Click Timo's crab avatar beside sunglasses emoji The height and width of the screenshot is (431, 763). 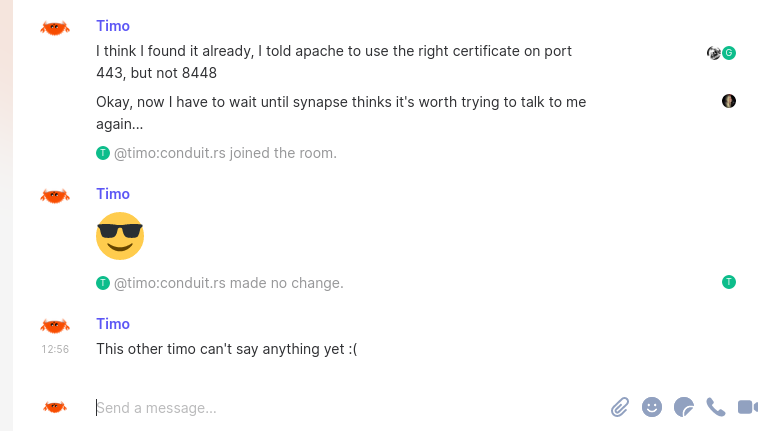(x=55, y=196)
